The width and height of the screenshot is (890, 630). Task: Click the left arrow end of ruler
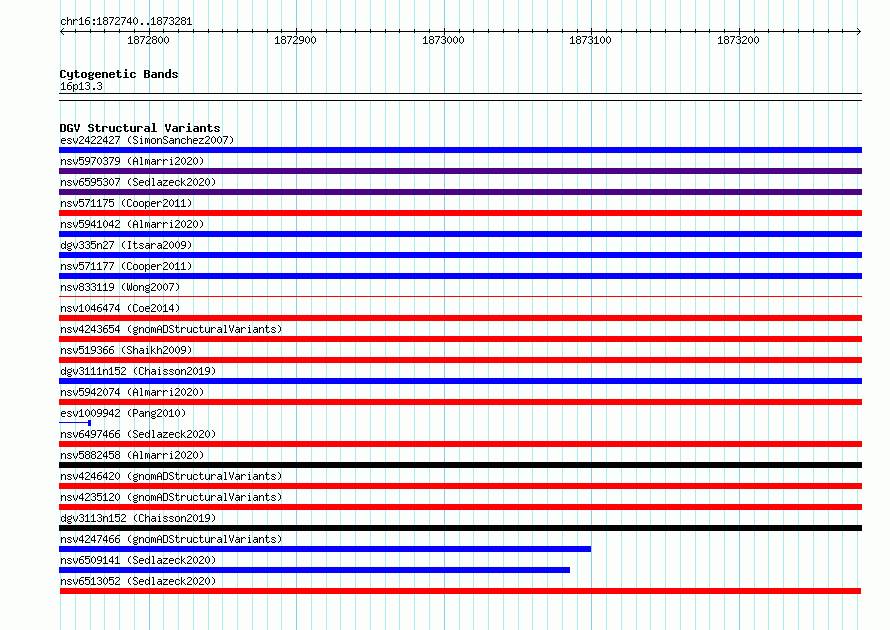pos(62,31)
